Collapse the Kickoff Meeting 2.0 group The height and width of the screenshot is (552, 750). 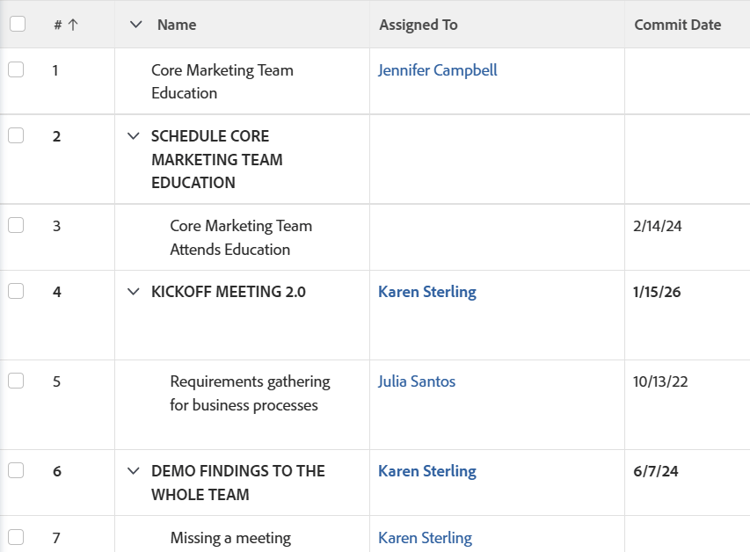coord(133,292)
